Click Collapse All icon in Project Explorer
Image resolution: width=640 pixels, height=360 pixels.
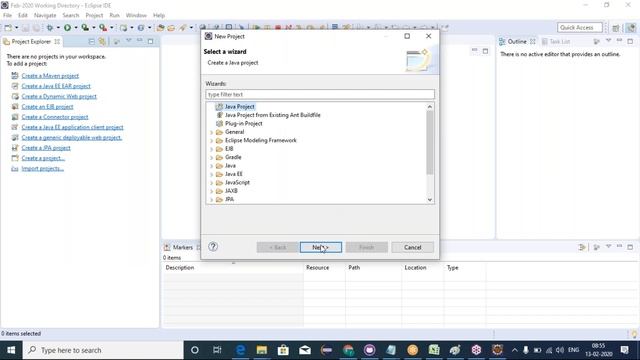point(91,42)
